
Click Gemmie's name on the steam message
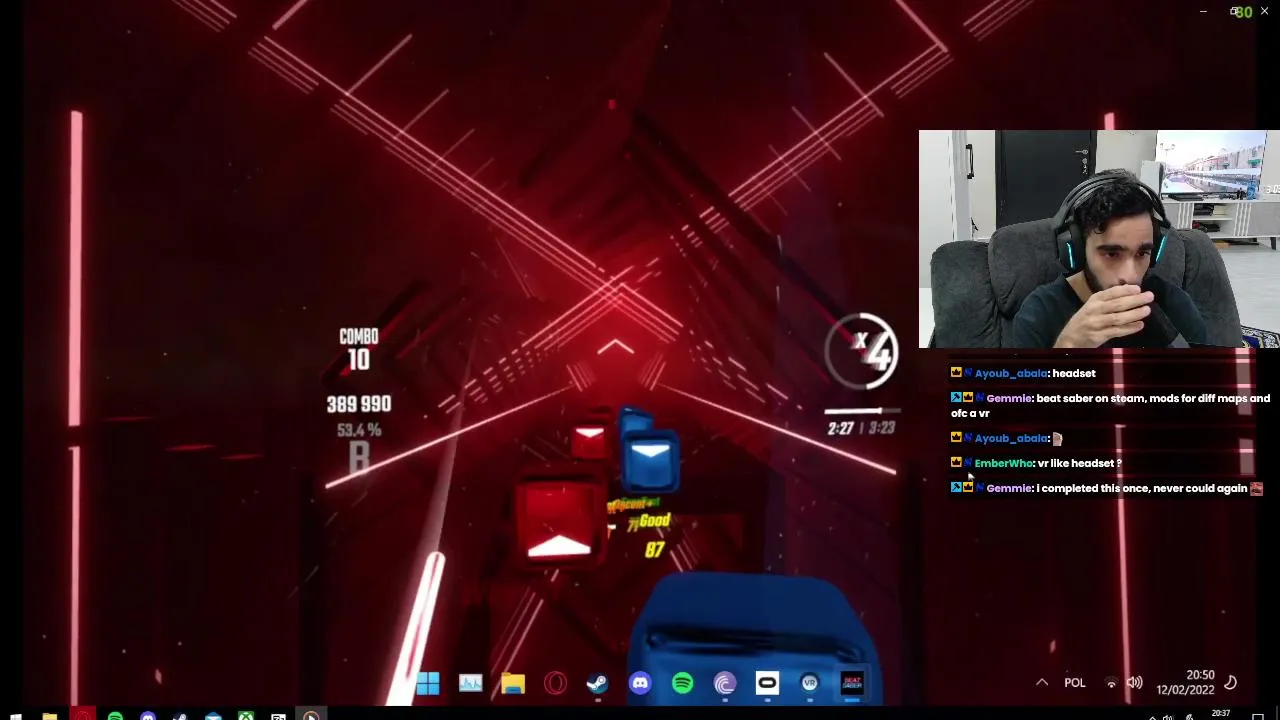(x=1008, y=398)
